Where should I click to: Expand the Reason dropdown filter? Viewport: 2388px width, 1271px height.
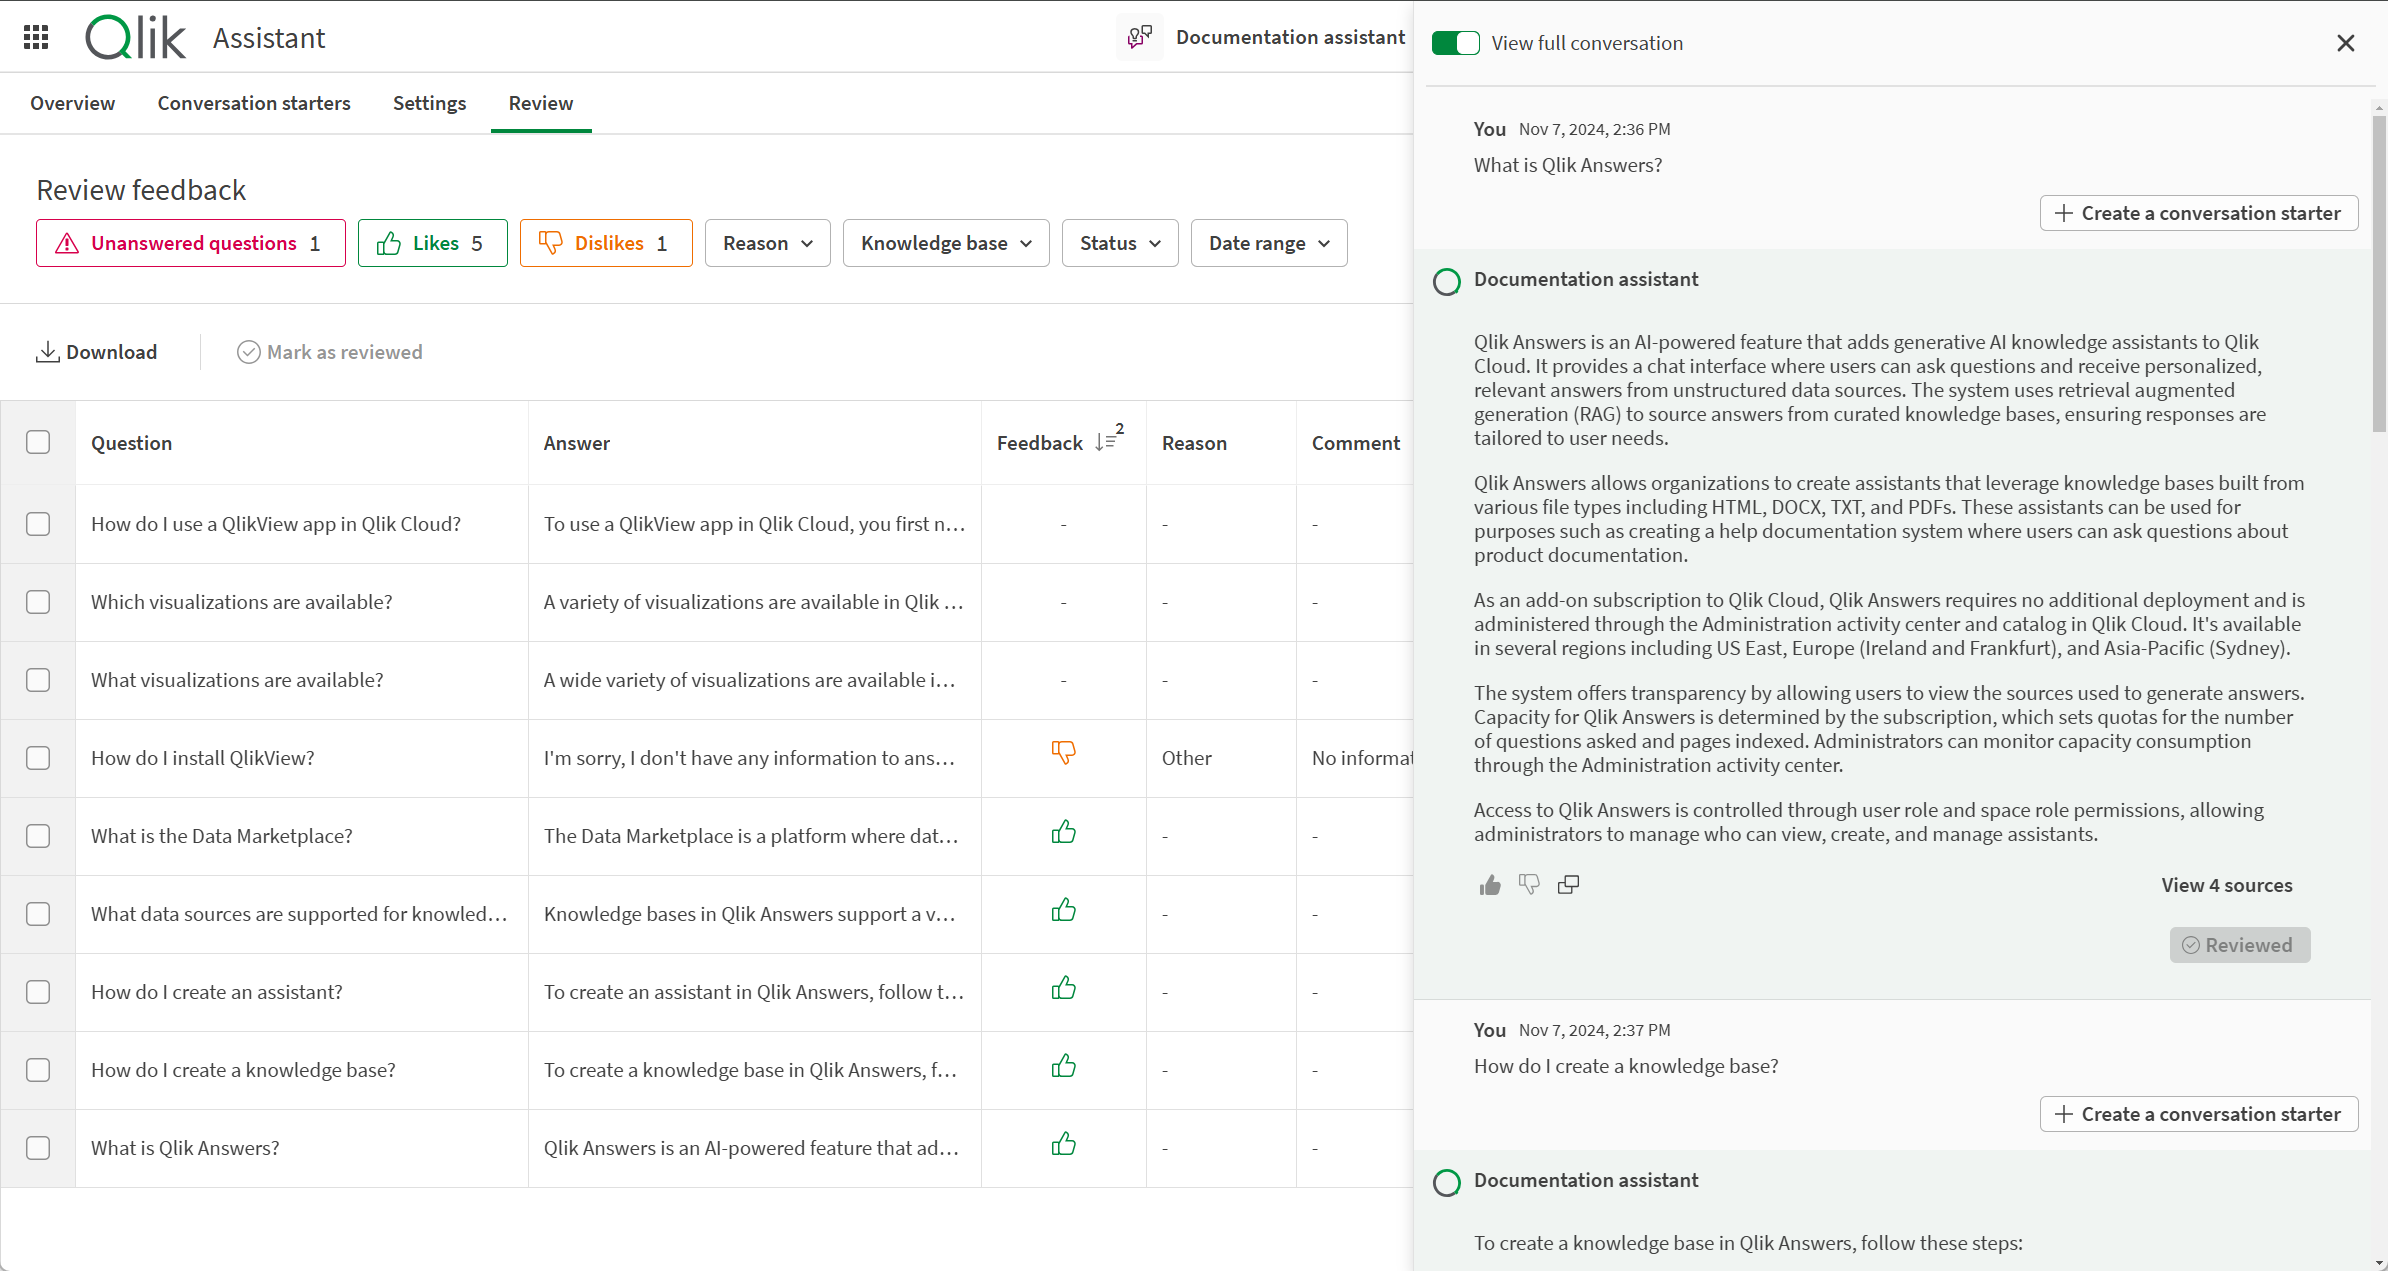tap(766, 243)
